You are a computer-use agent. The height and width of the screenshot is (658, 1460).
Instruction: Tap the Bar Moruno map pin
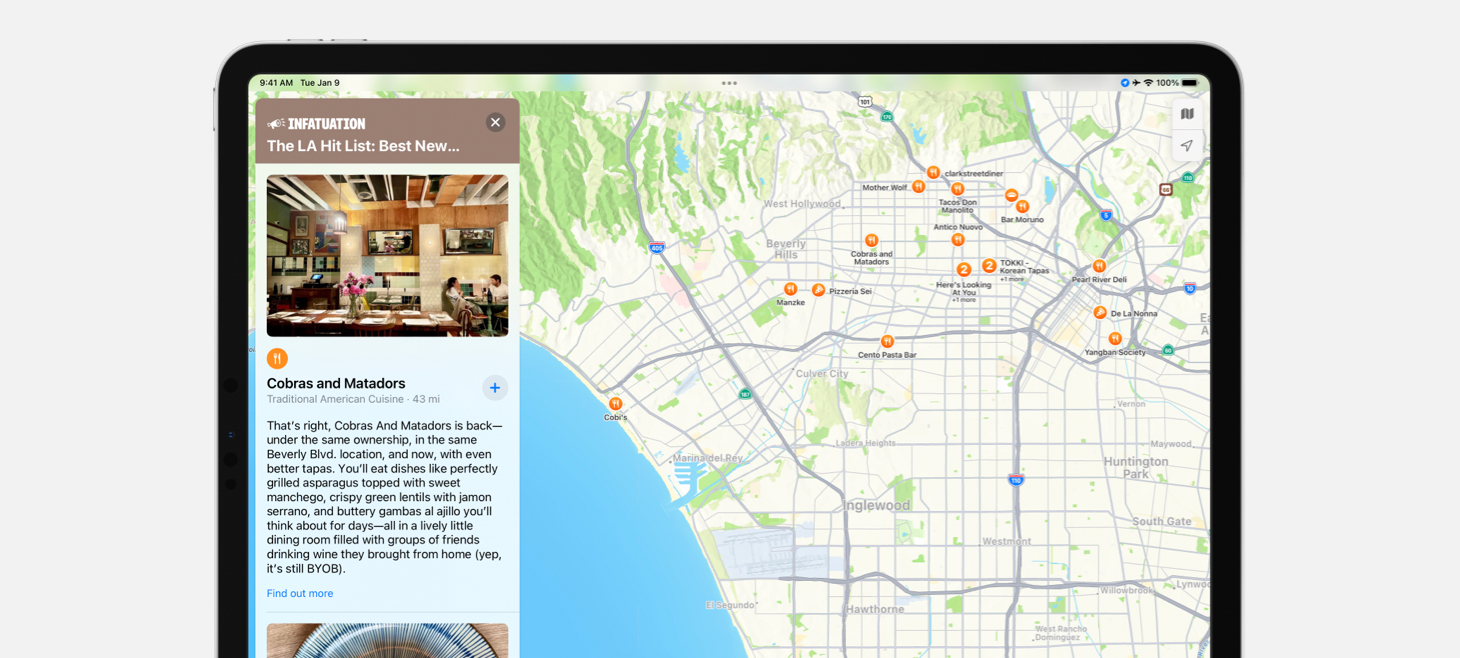[x=1022, y=207]
